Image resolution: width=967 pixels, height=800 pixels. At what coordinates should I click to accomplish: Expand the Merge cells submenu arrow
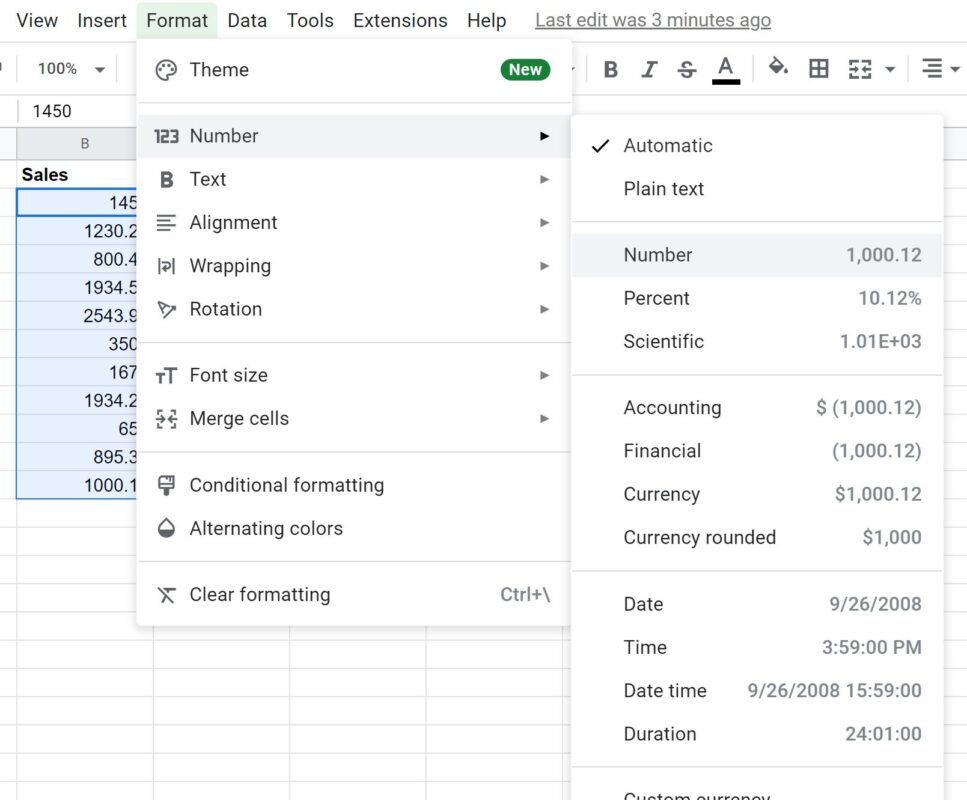click(x=544, y=418)
